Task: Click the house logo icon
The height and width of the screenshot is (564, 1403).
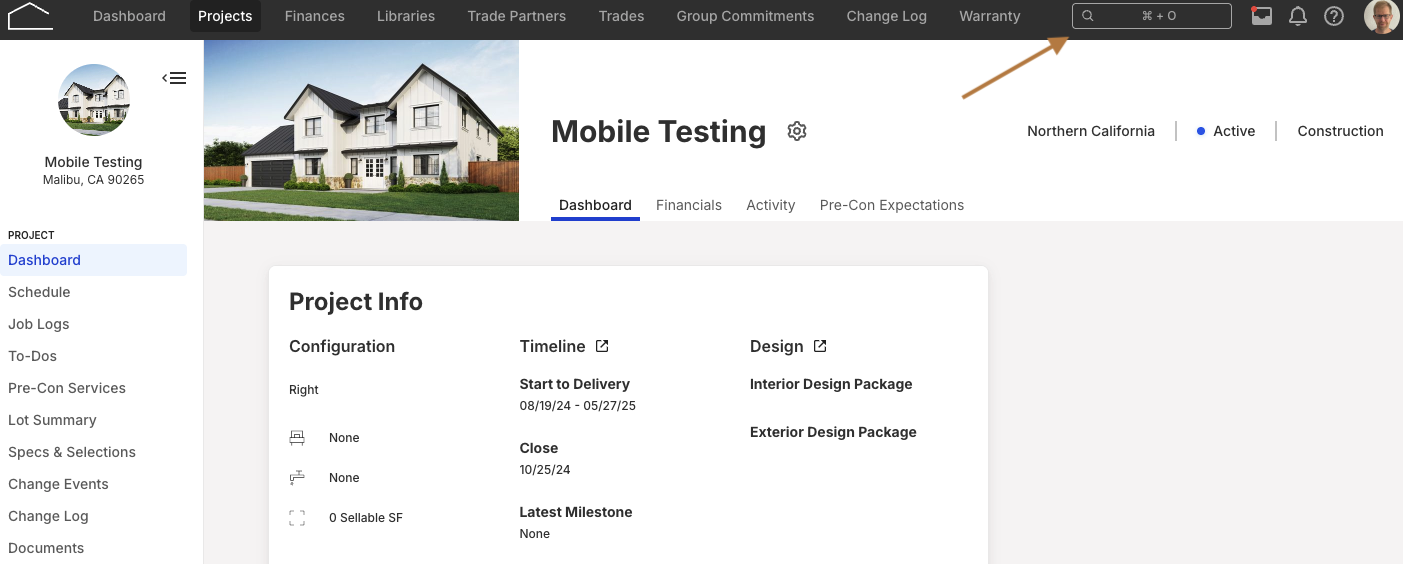Action: 29,15
